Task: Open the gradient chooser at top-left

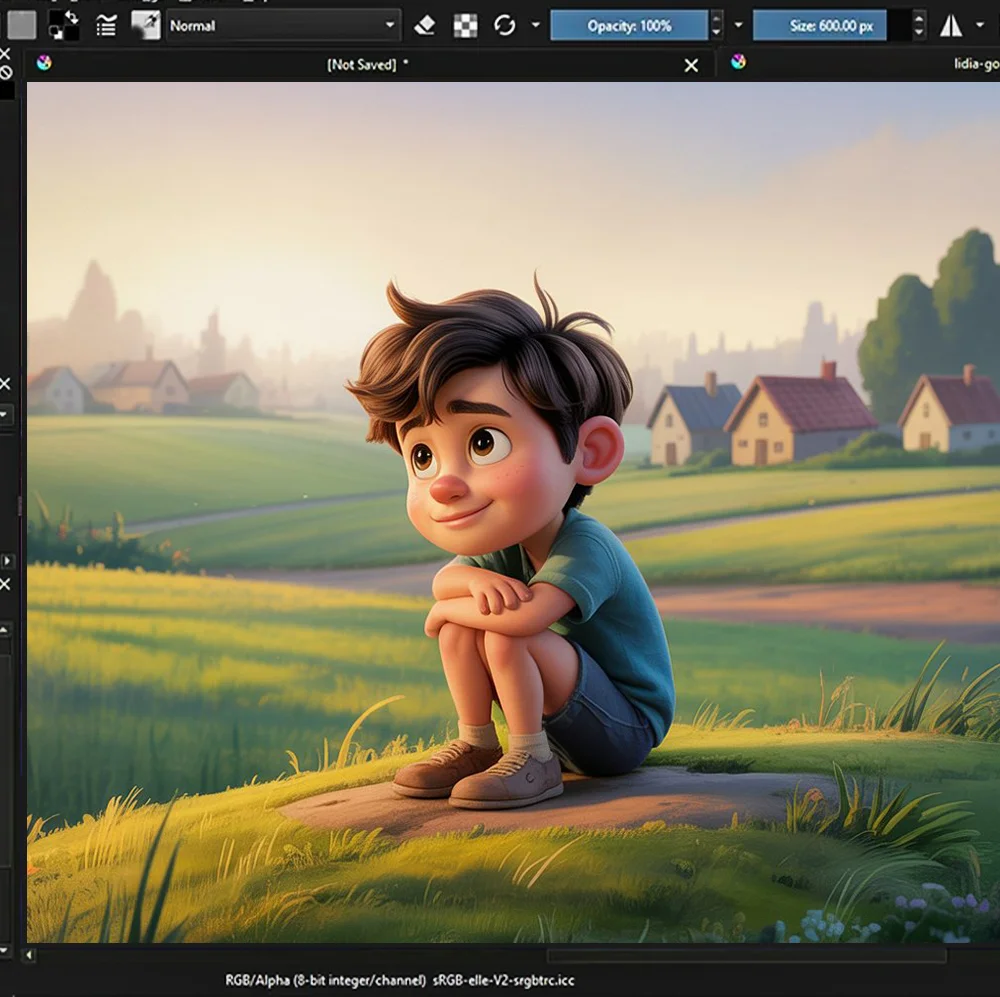Action: tap(20, 25)
